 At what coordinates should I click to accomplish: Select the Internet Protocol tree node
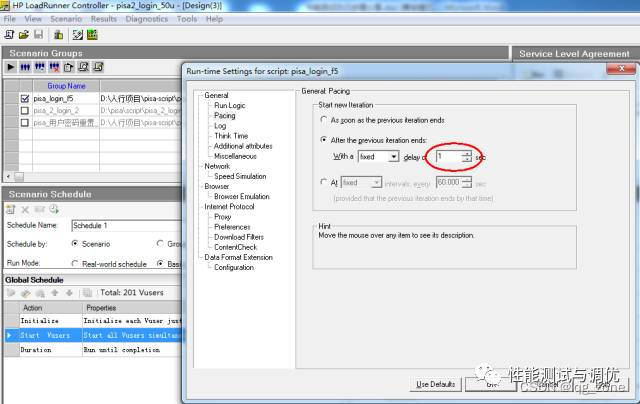click(229, 206)
